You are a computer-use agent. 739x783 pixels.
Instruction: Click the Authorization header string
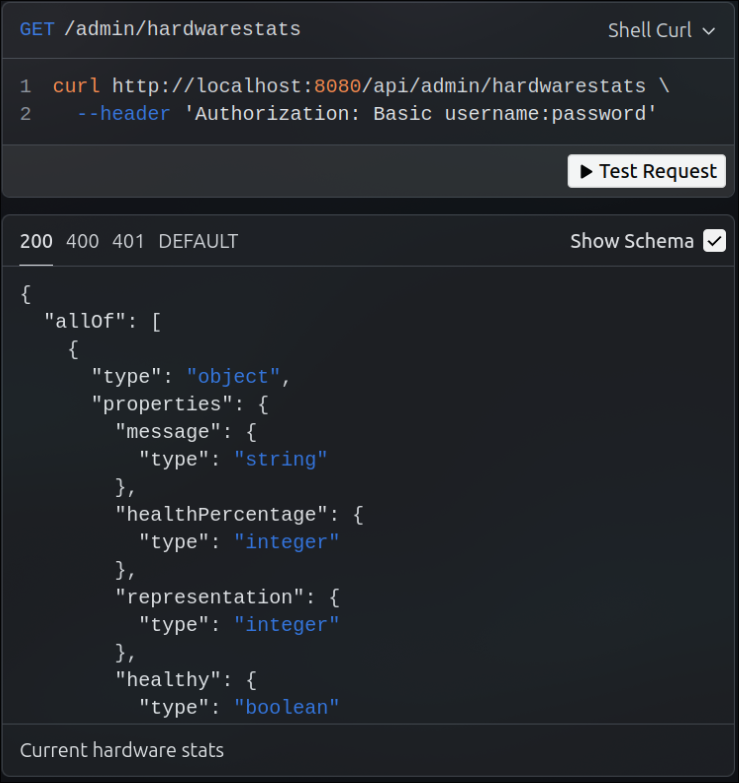point(420,114)
